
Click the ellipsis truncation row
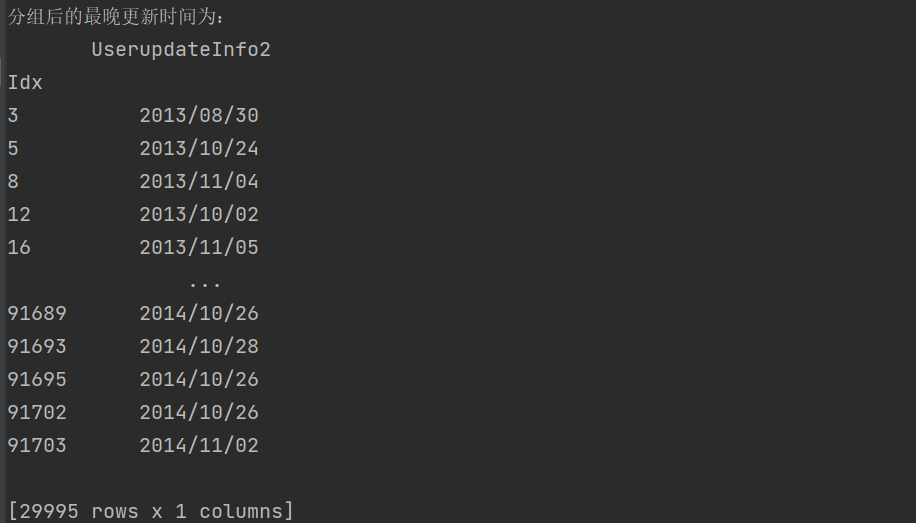pos(205,281)
